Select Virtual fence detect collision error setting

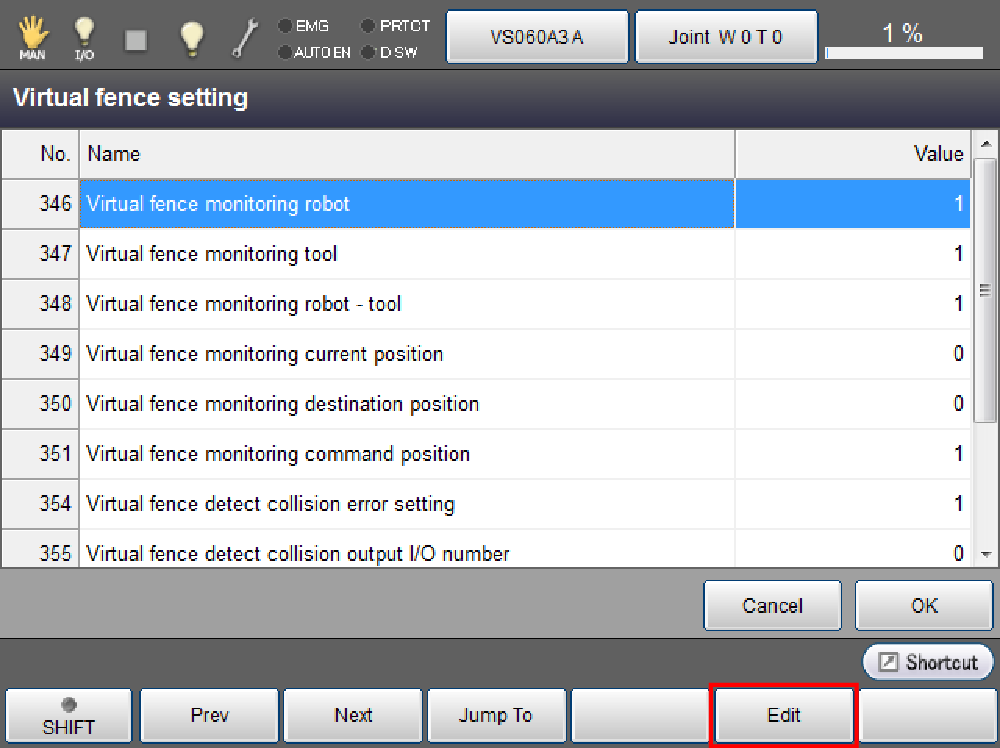tap(407, 504)
